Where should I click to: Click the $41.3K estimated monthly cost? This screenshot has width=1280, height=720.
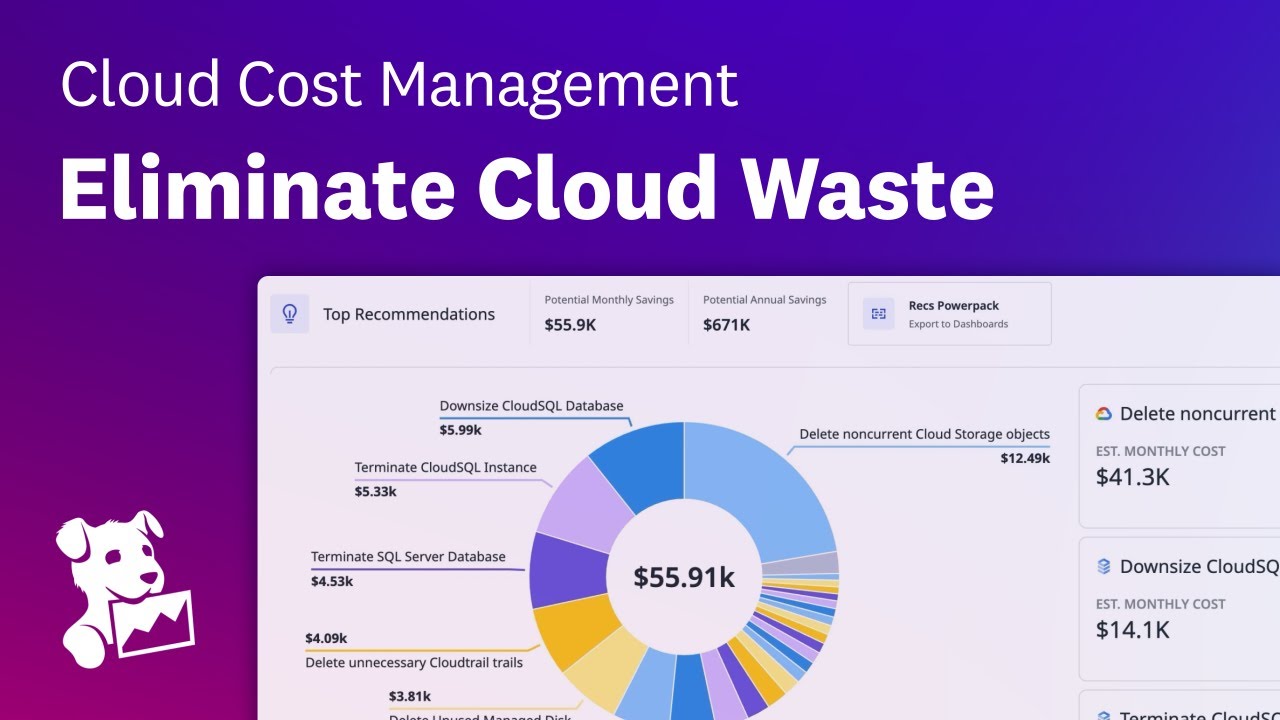1133,477
